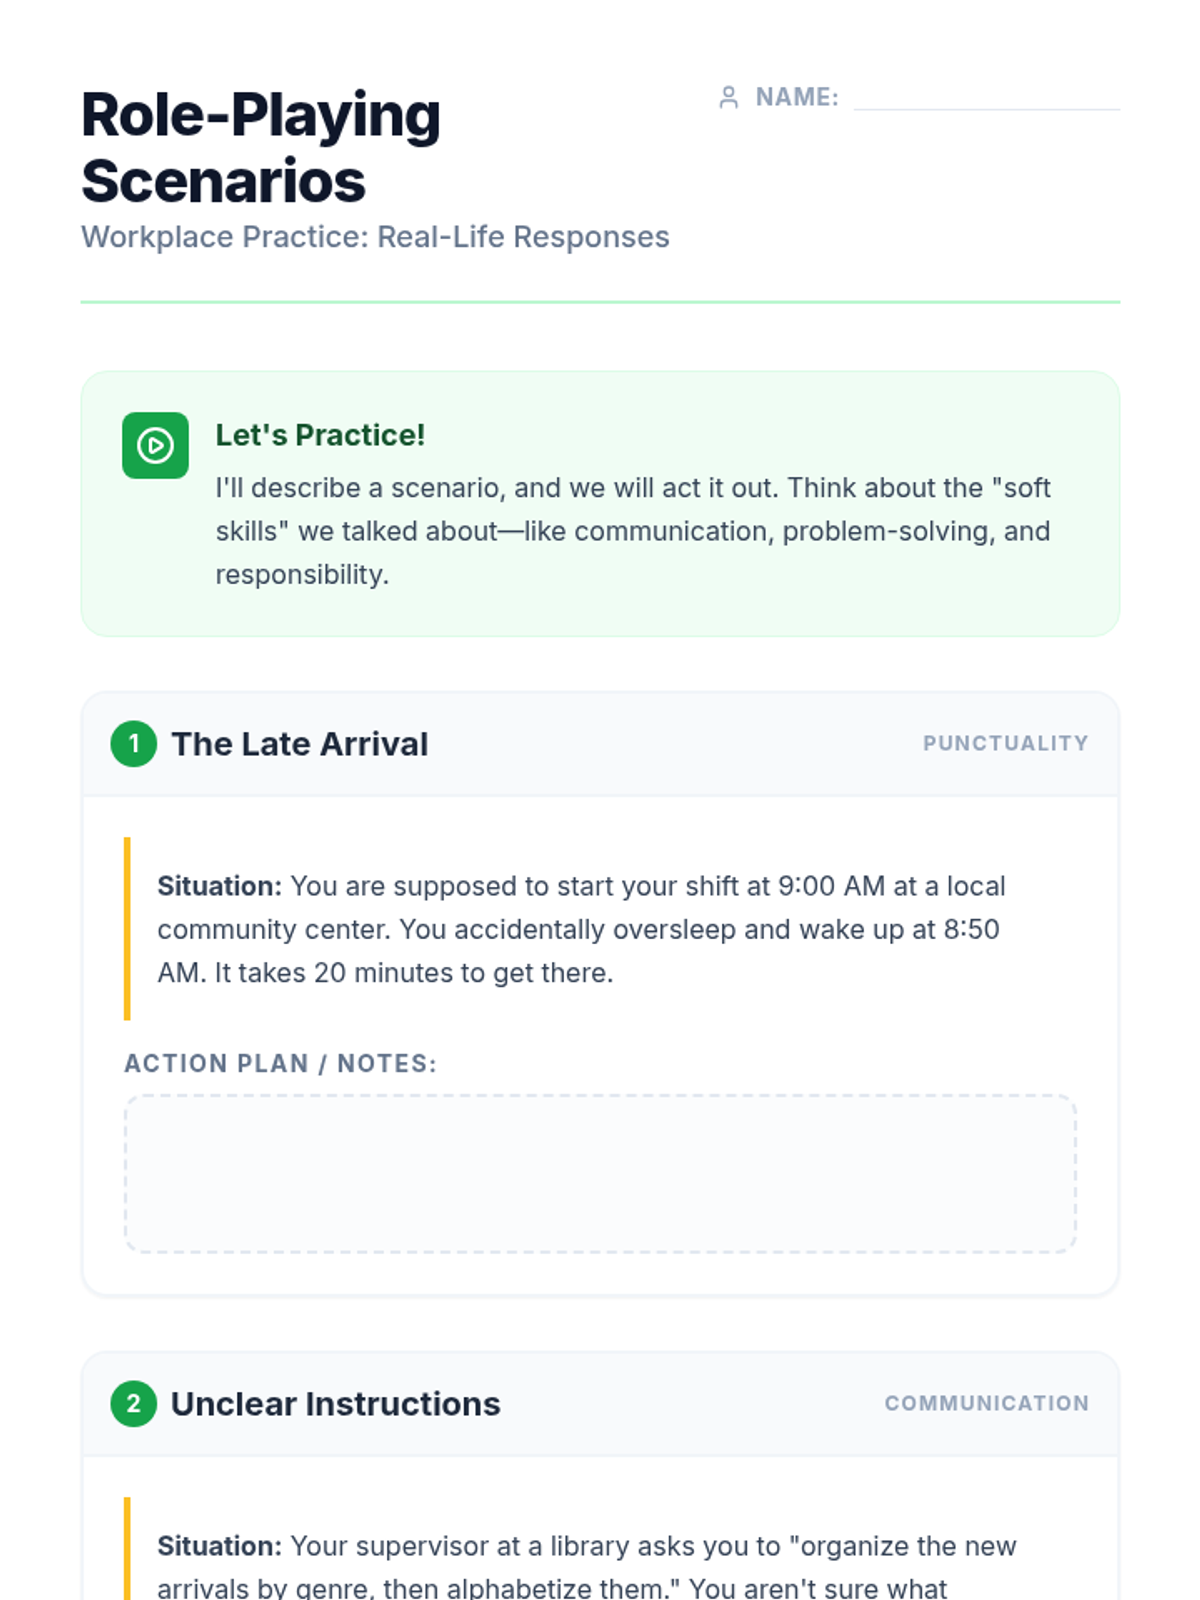
Task: Click The Late Arrival card heading
Action: 300,744
